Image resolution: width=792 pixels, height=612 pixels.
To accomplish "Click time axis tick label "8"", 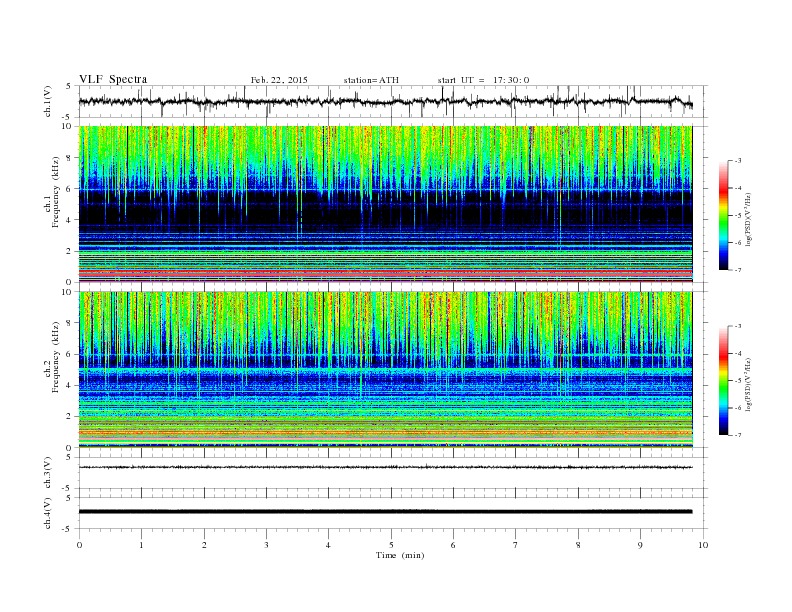I will point(578,545).
